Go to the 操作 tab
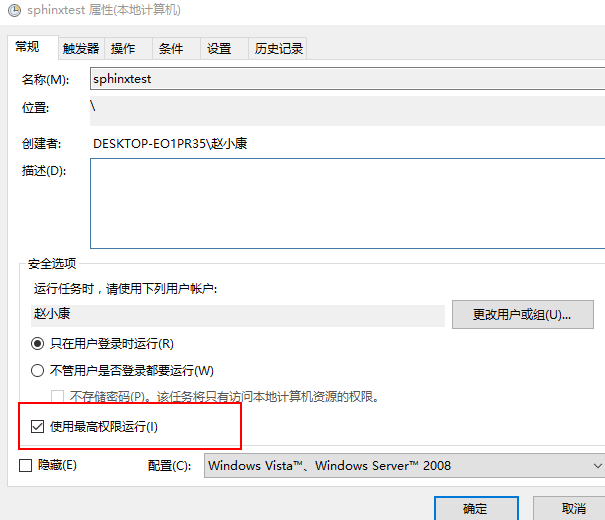This screenshot has height=520, width=605. 123,48
